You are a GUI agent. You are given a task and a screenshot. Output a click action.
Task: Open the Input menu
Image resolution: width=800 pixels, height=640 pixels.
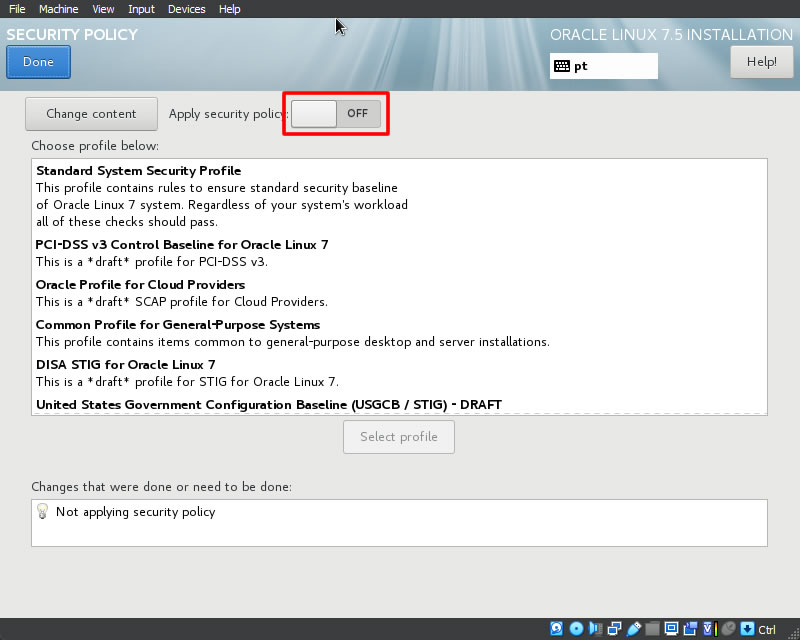[x=141, y=9]
